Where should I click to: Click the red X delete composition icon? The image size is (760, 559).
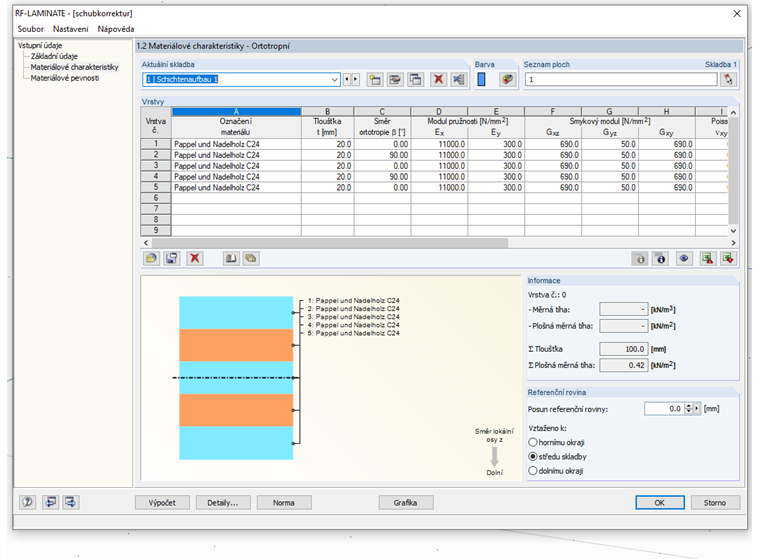click(x=438, y=79)
